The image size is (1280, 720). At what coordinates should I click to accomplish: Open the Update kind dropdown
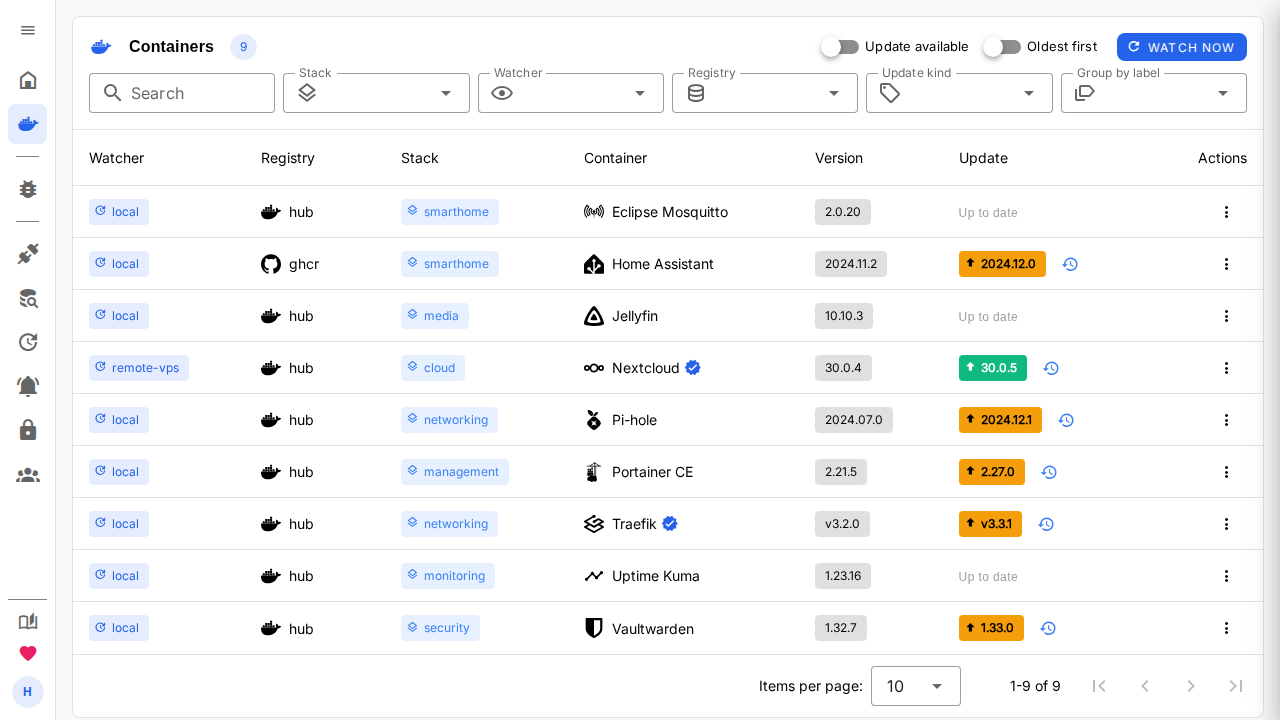coord(959,93)
